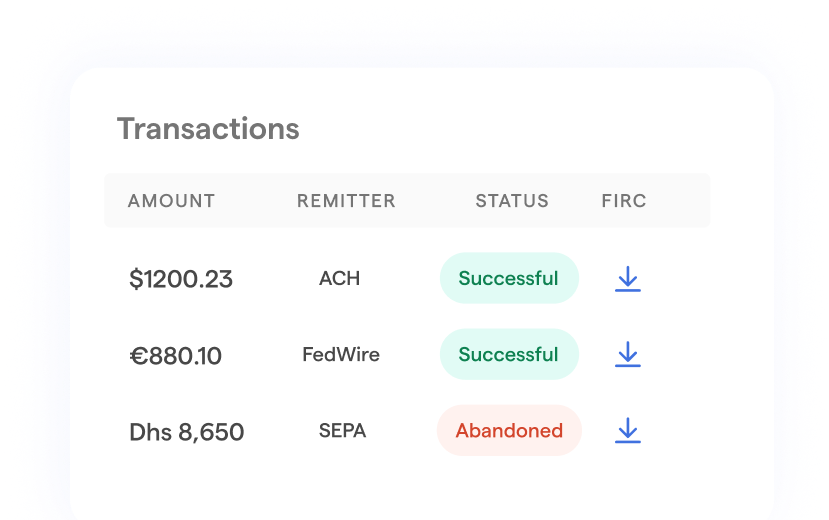Sort by the STATUS column header
Screen dimensions: 829x520
(512, 201)
